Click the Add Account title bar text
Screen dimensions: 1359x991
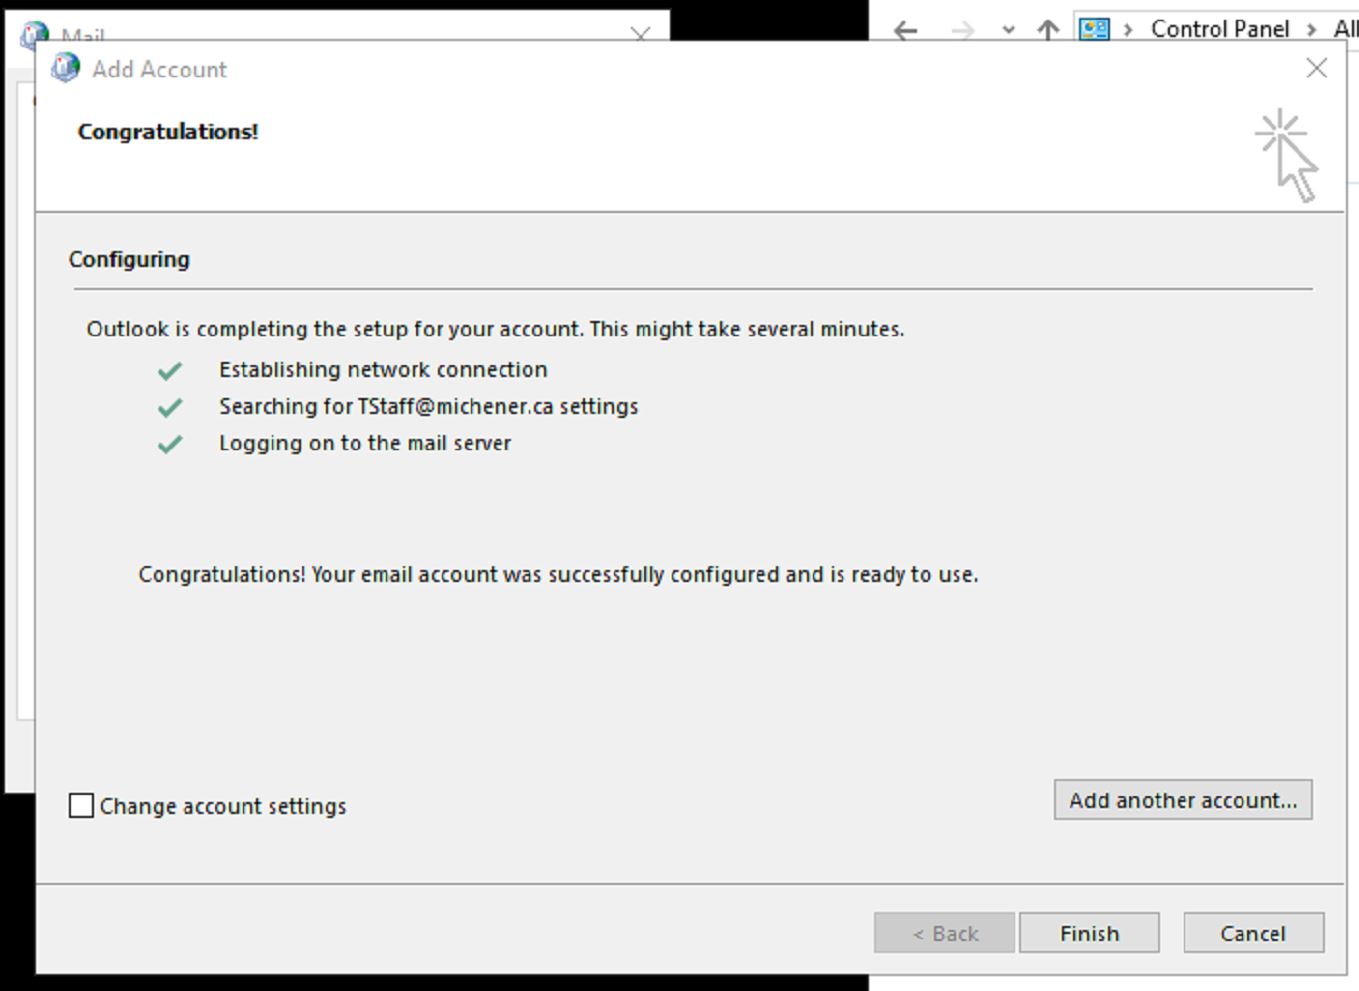point(160,69)
